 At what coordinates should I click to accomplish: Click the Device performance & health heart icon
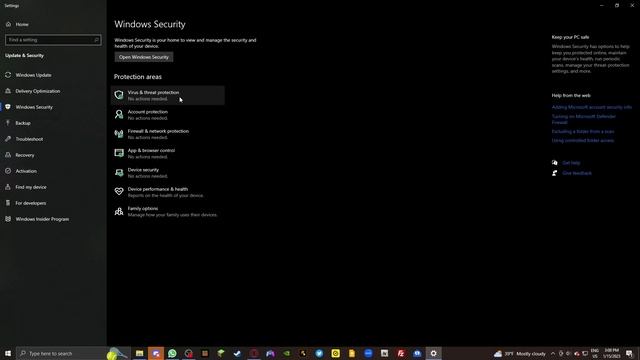(119, 191)
